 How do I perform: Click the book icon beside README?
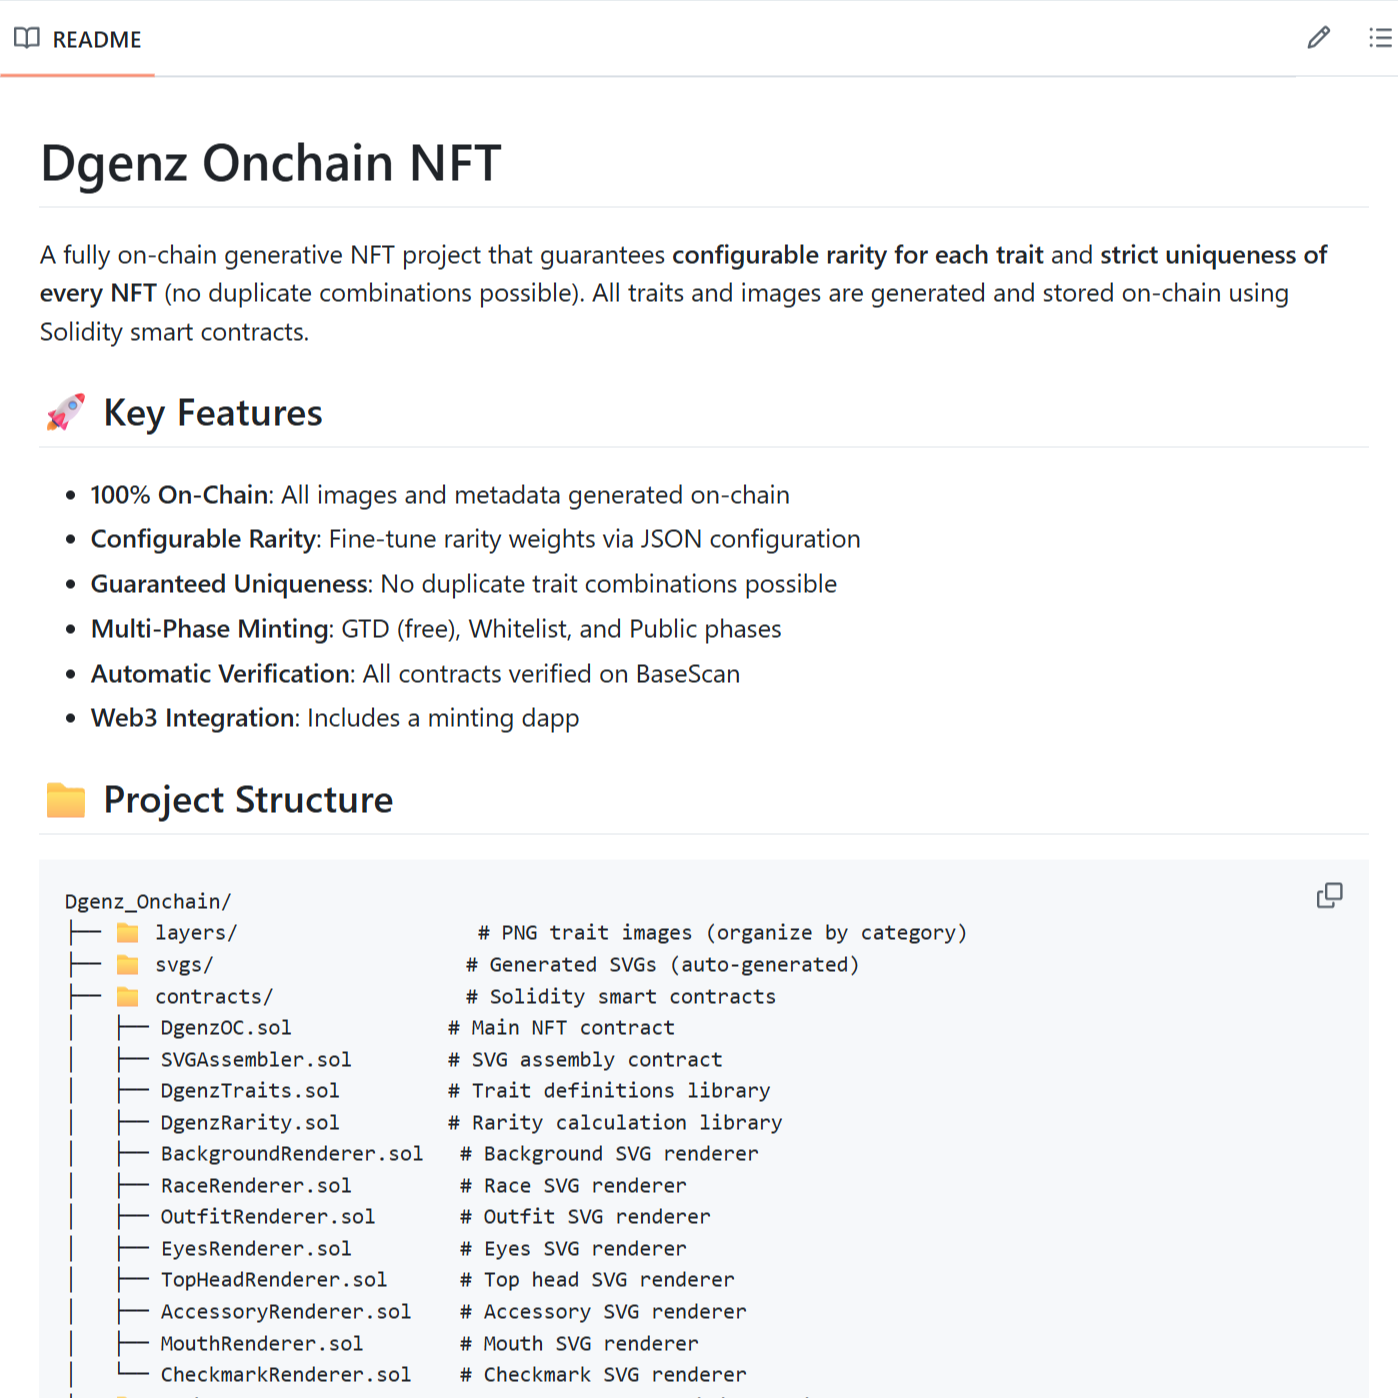pos(27,38)
